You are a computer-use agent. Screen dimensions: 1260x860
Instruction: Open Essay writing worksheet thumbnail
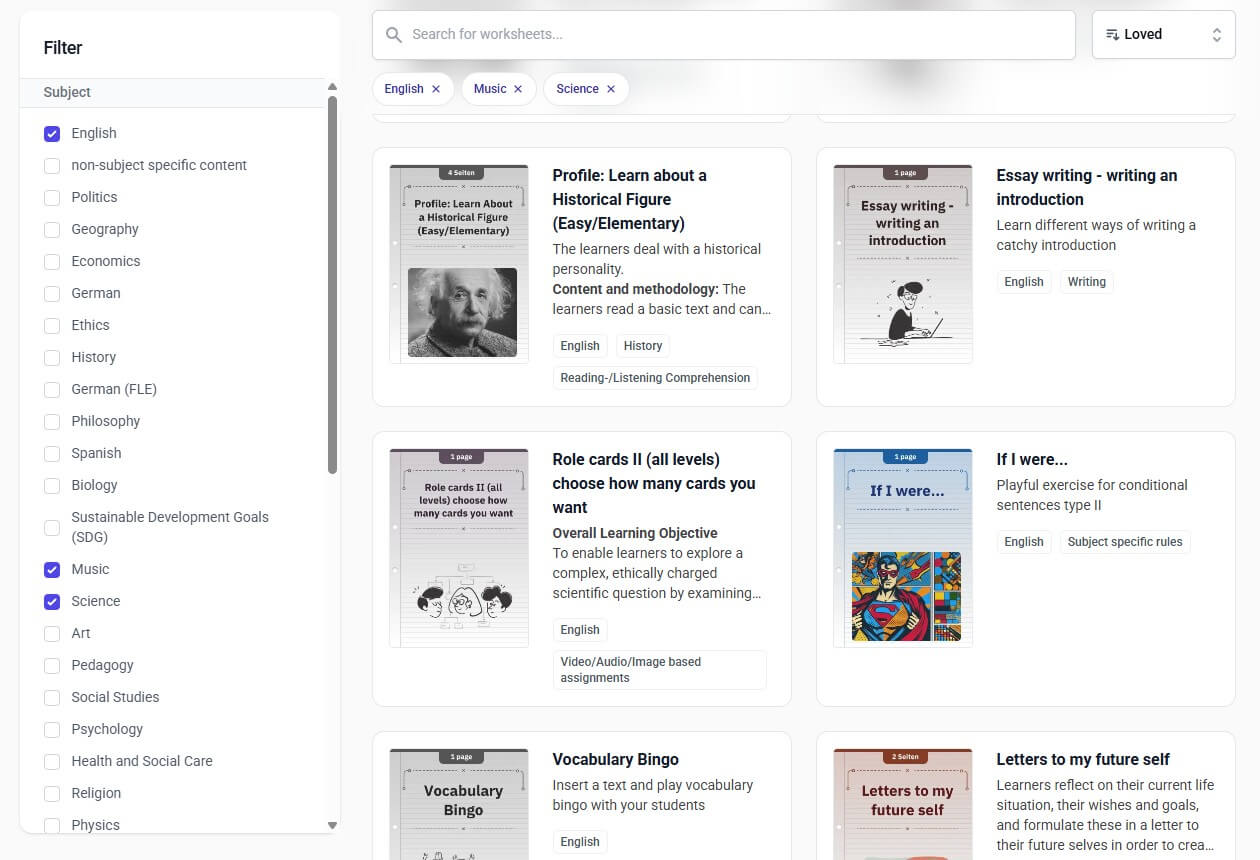click(x=903, y=264)
